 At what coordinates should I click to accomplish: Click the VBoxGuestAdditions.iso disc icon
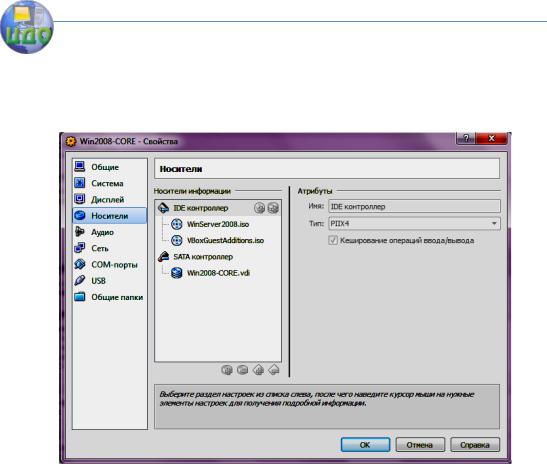pyautogui.click(x=177, y=240)
